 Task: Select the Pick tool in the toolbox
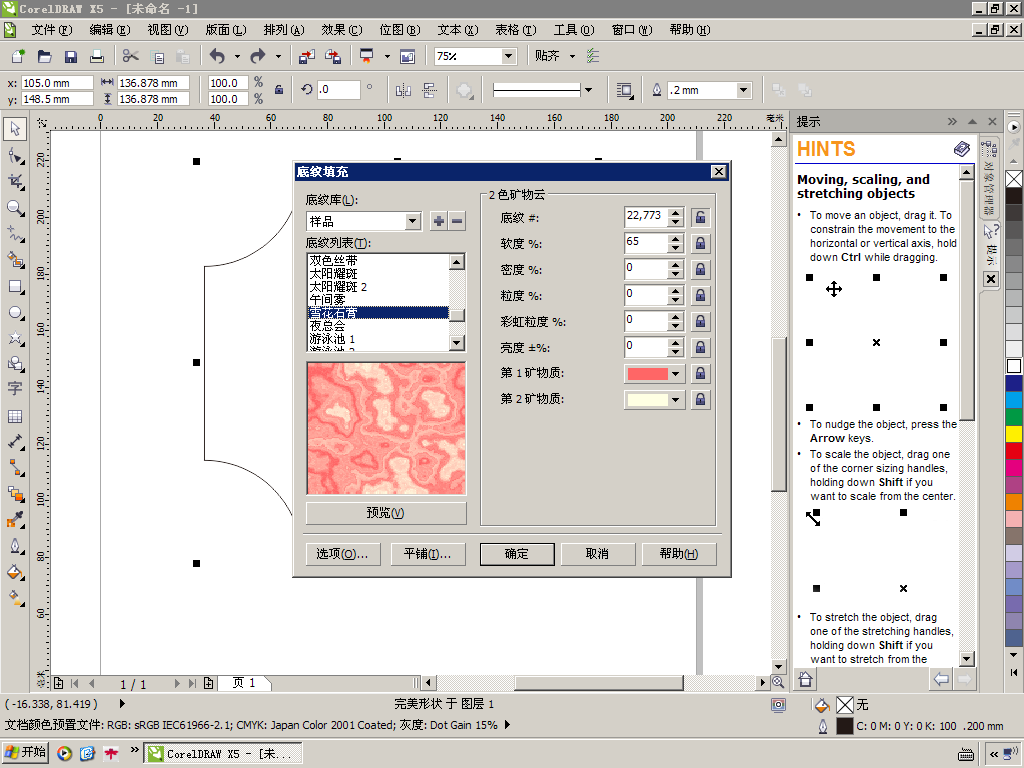[15, 129]
